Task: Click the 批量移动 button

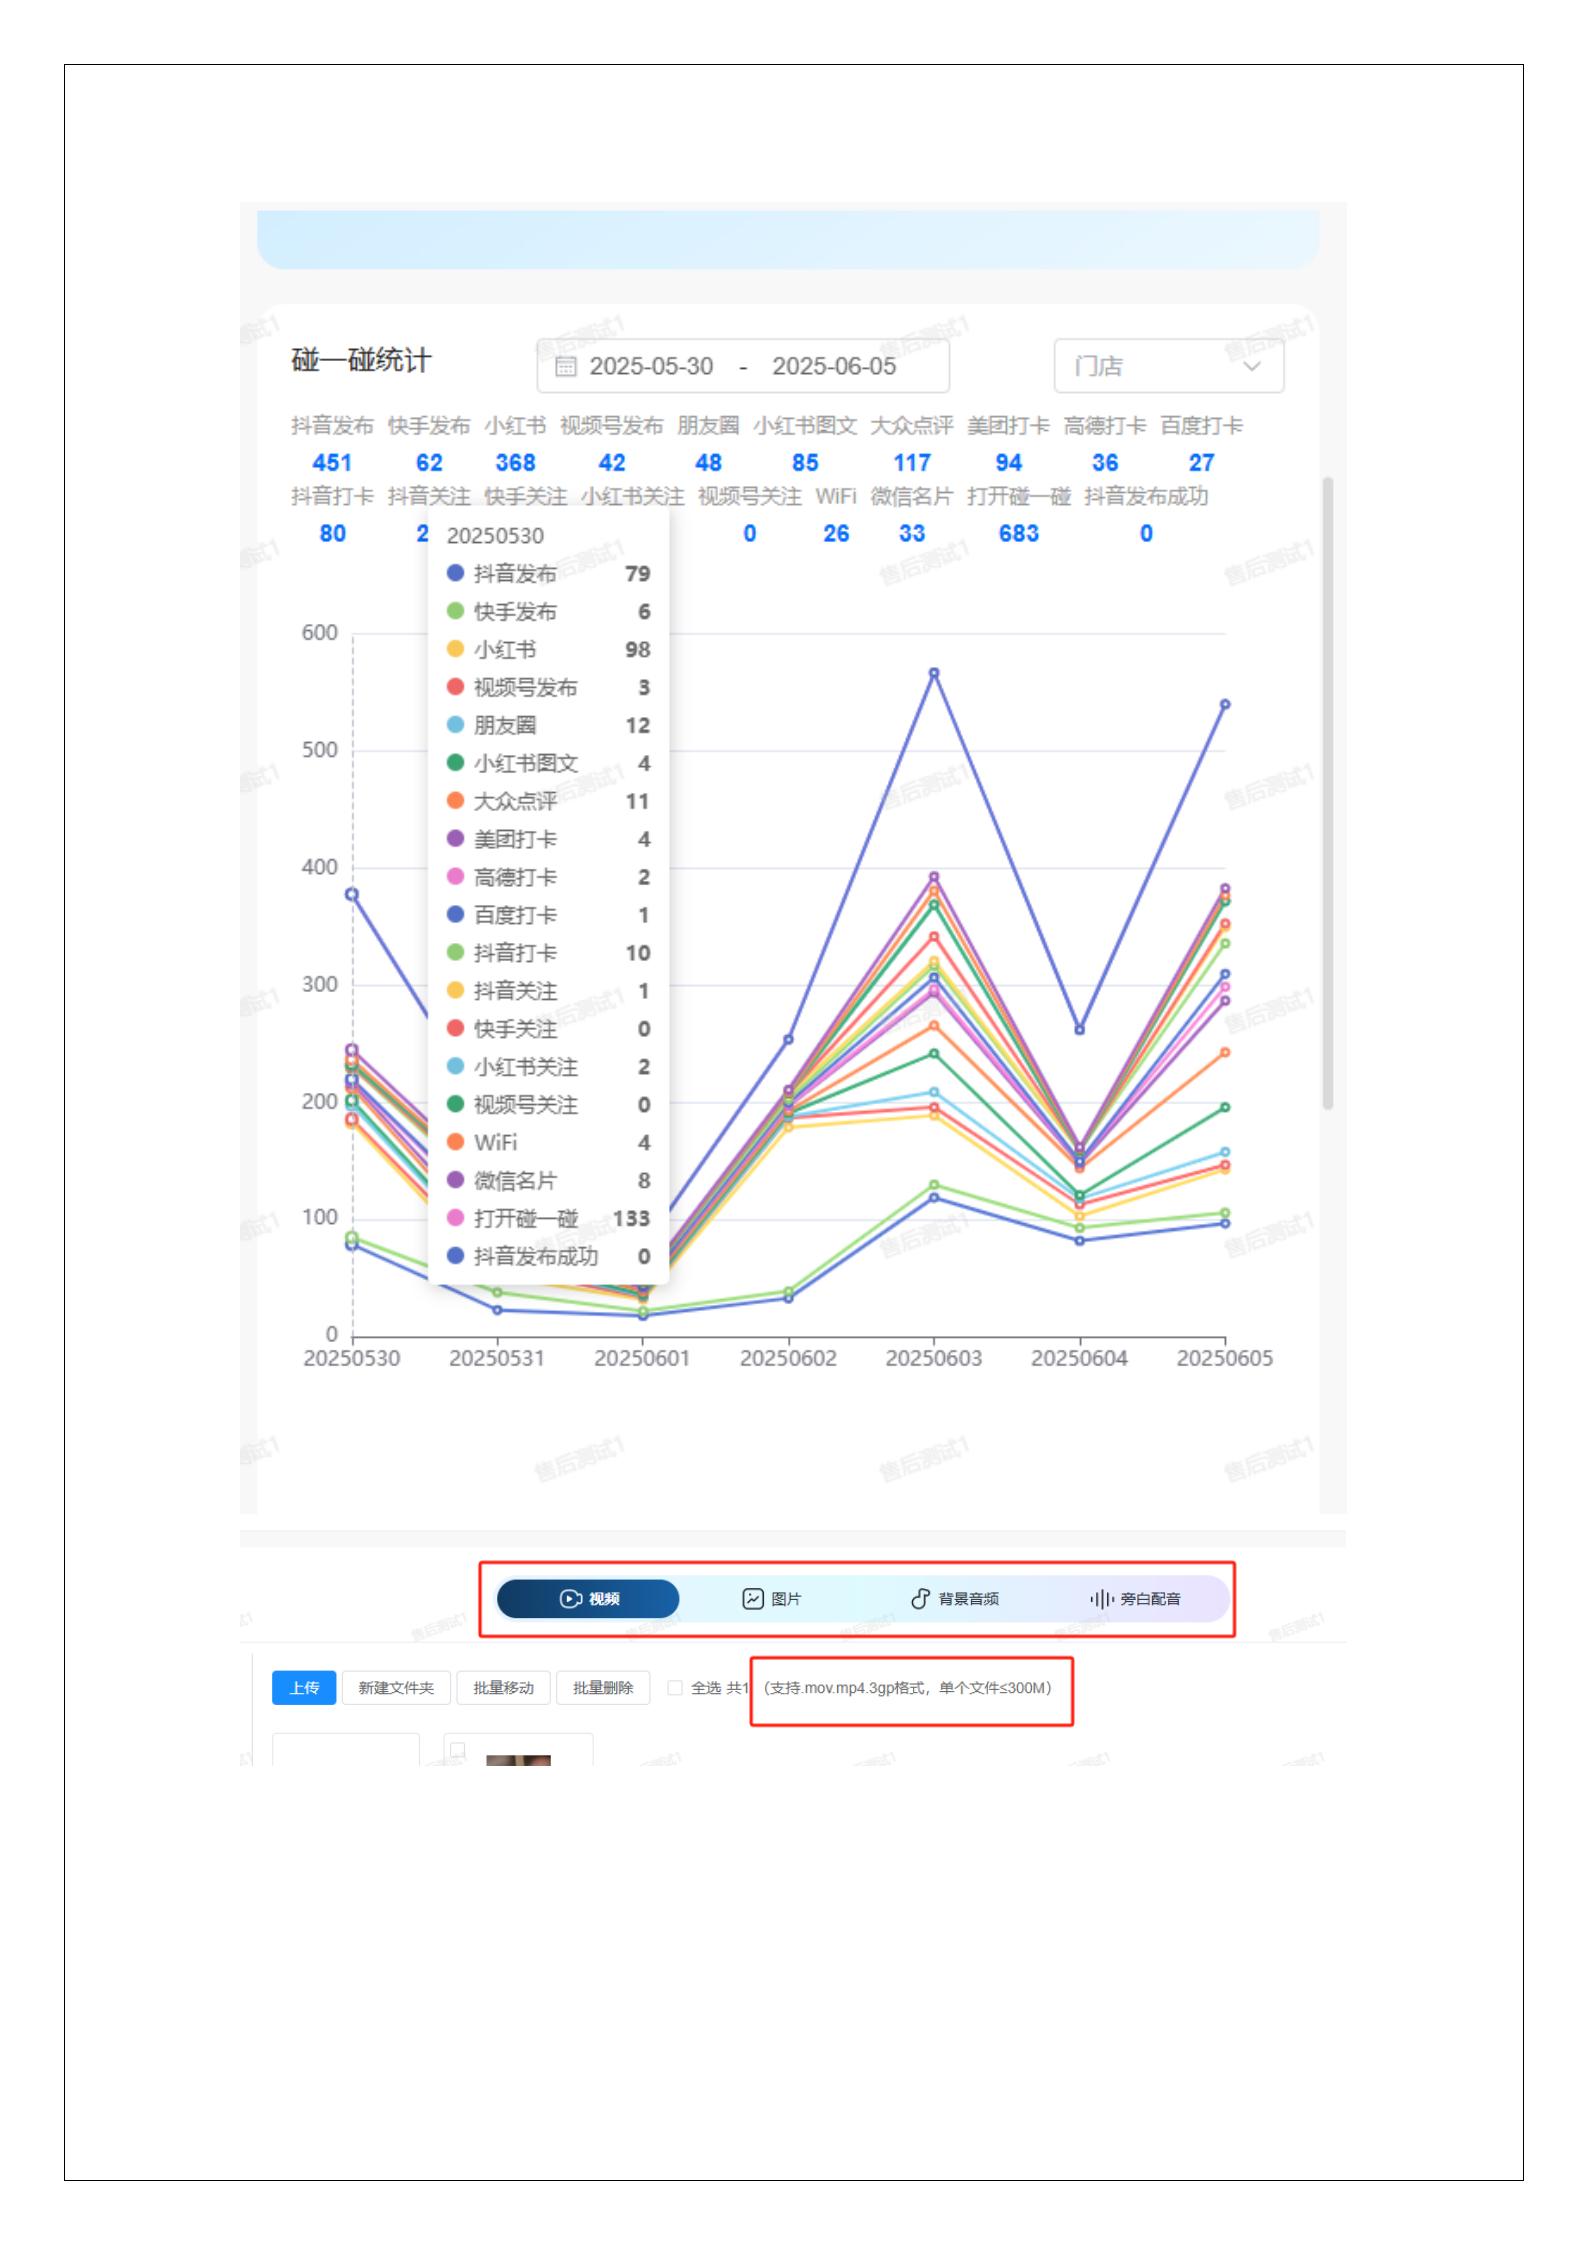Action: tap(503, 1688)
